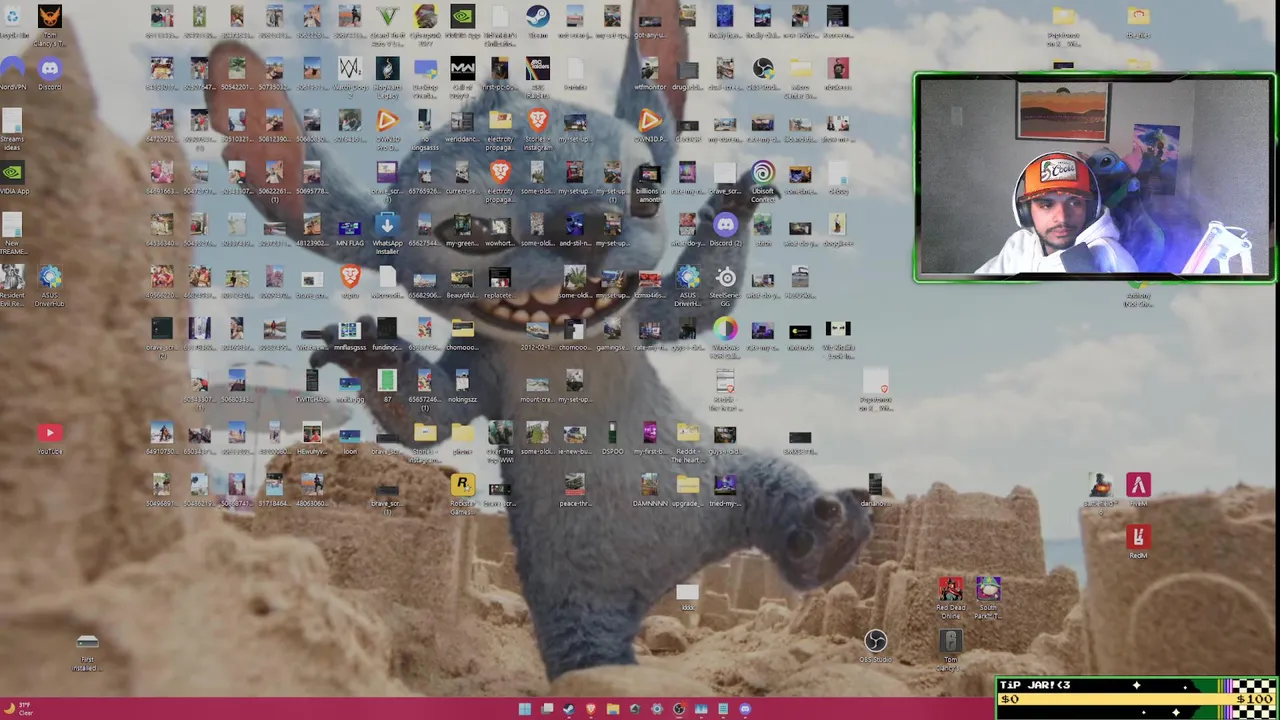
Task: Open Steam from the taskbar
Action: click(569, 709)
